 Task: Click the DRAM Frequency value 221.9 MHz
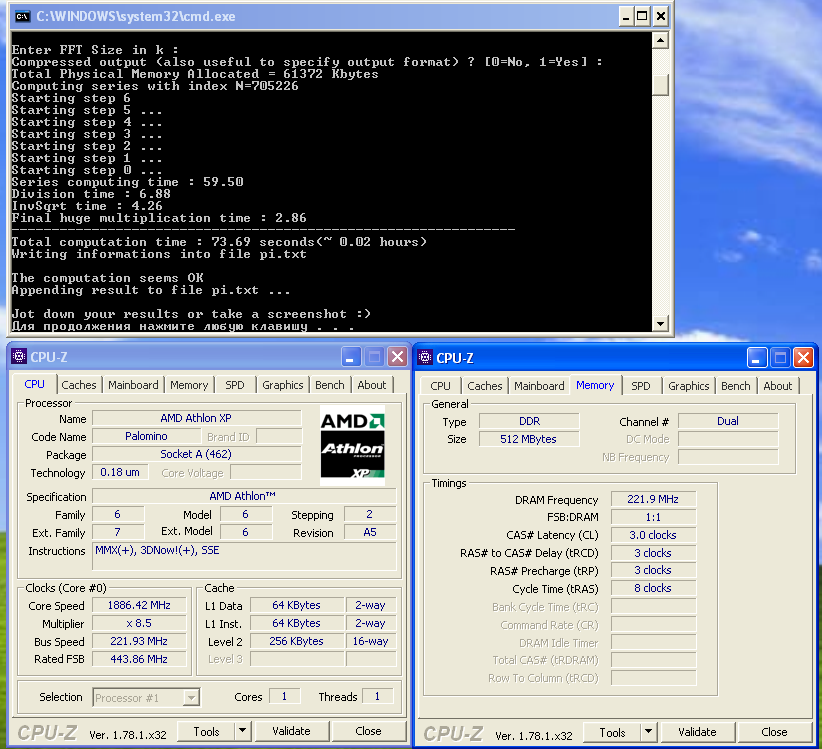tap(654, 499)
